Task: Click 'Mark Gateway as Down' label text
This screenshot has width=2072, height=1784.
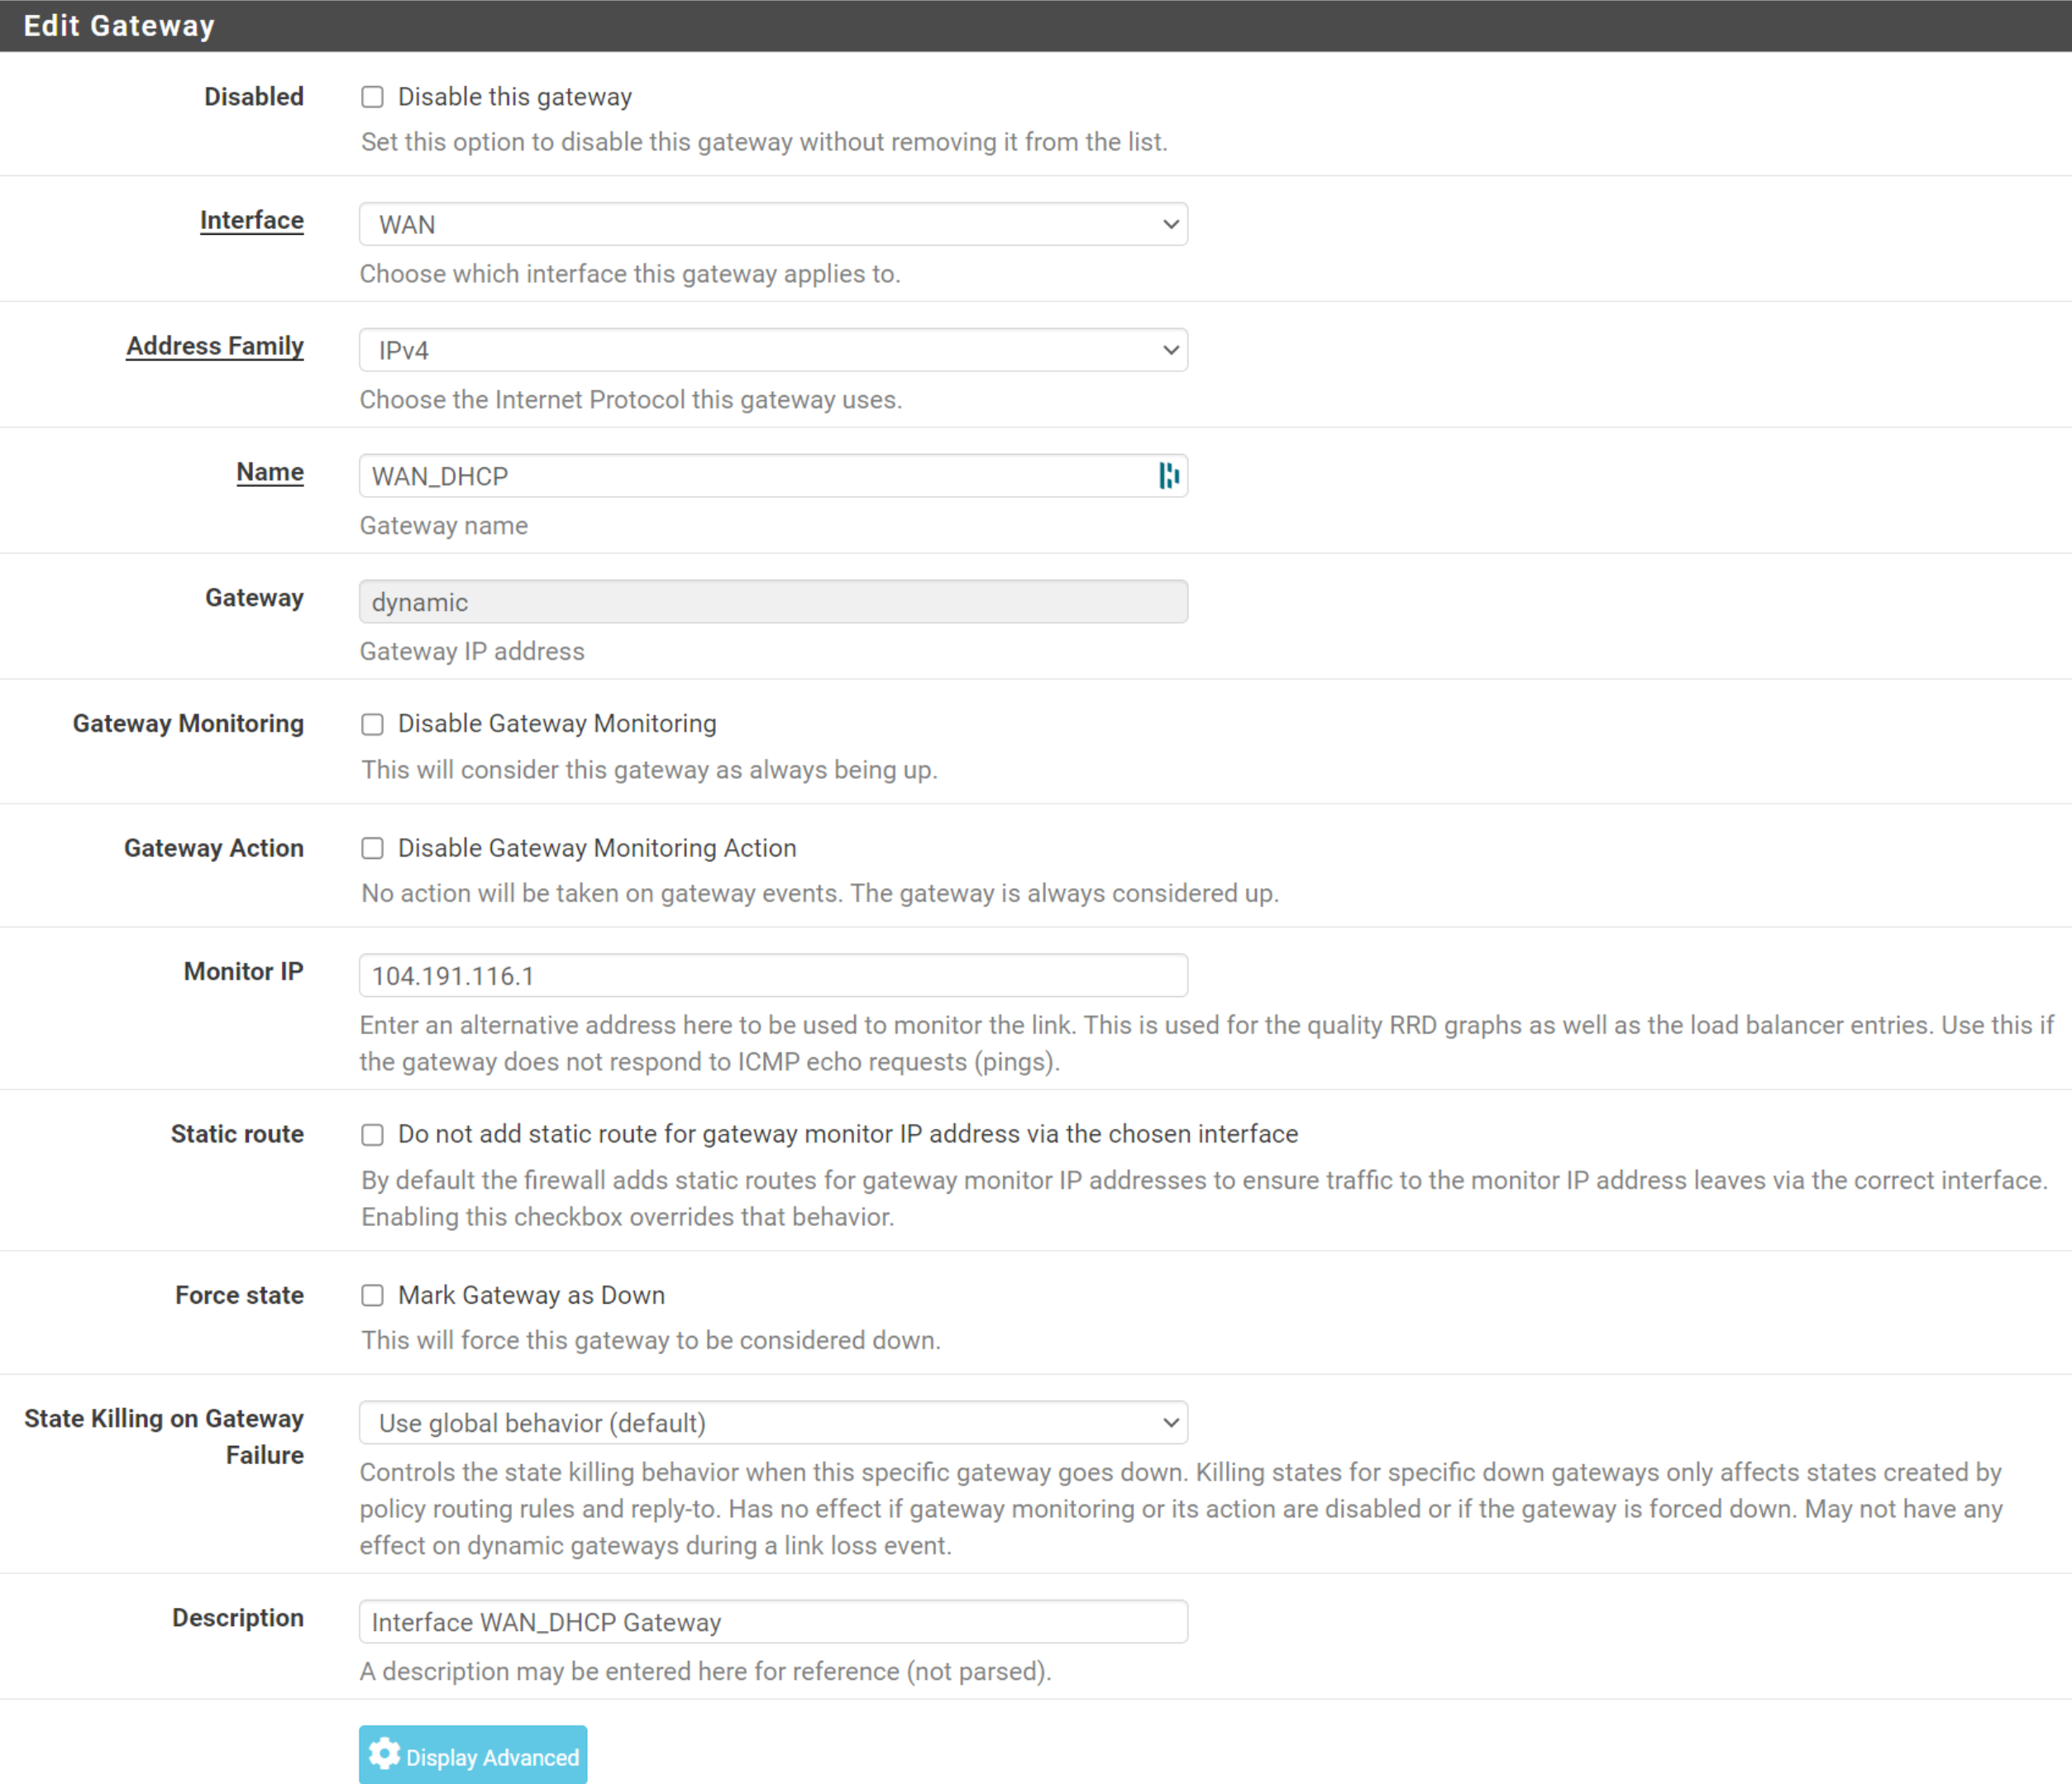Action: [531, 1295]
